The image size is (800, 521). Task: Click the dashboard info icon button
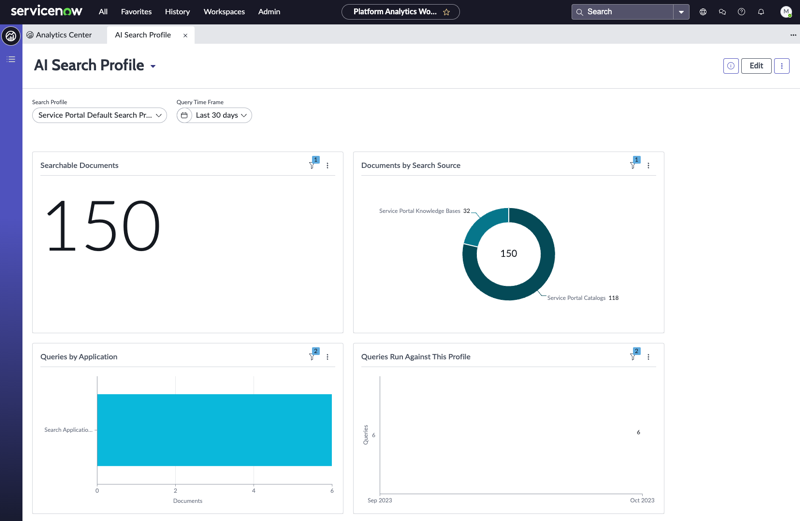coord(731,66)
